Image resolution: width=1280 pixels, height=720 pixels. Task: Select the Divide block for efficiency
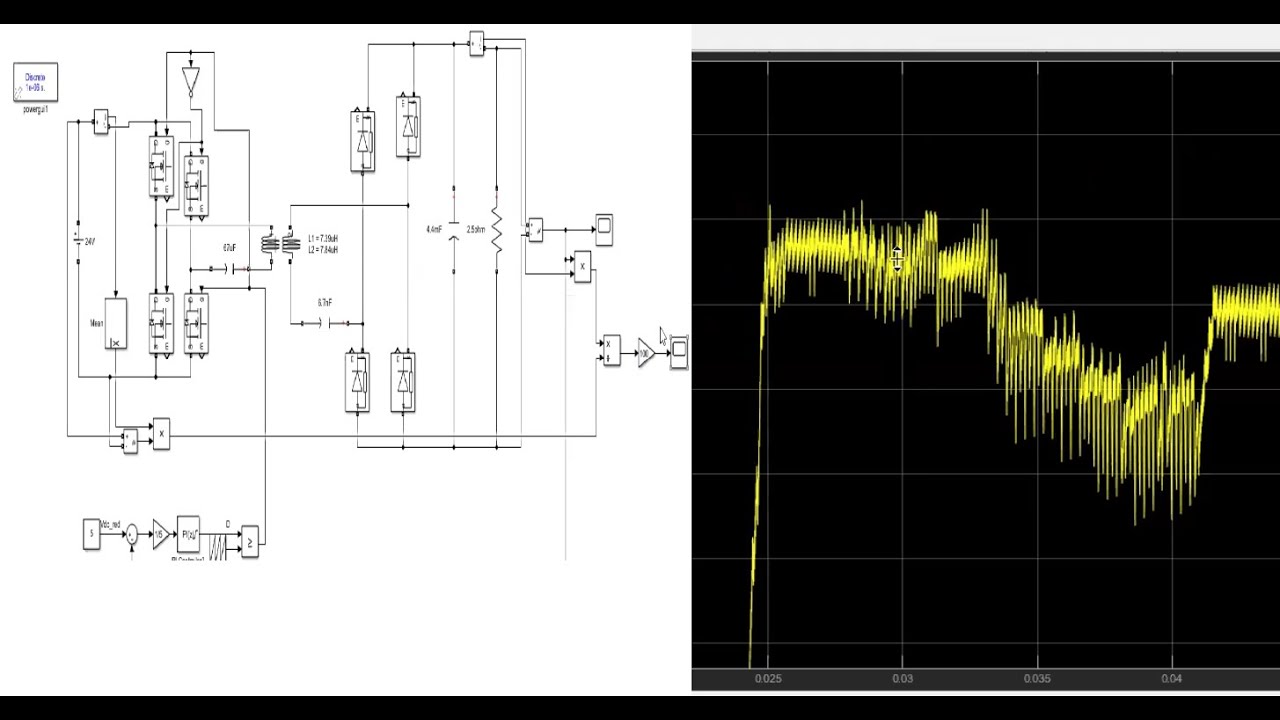coord(611,350)
